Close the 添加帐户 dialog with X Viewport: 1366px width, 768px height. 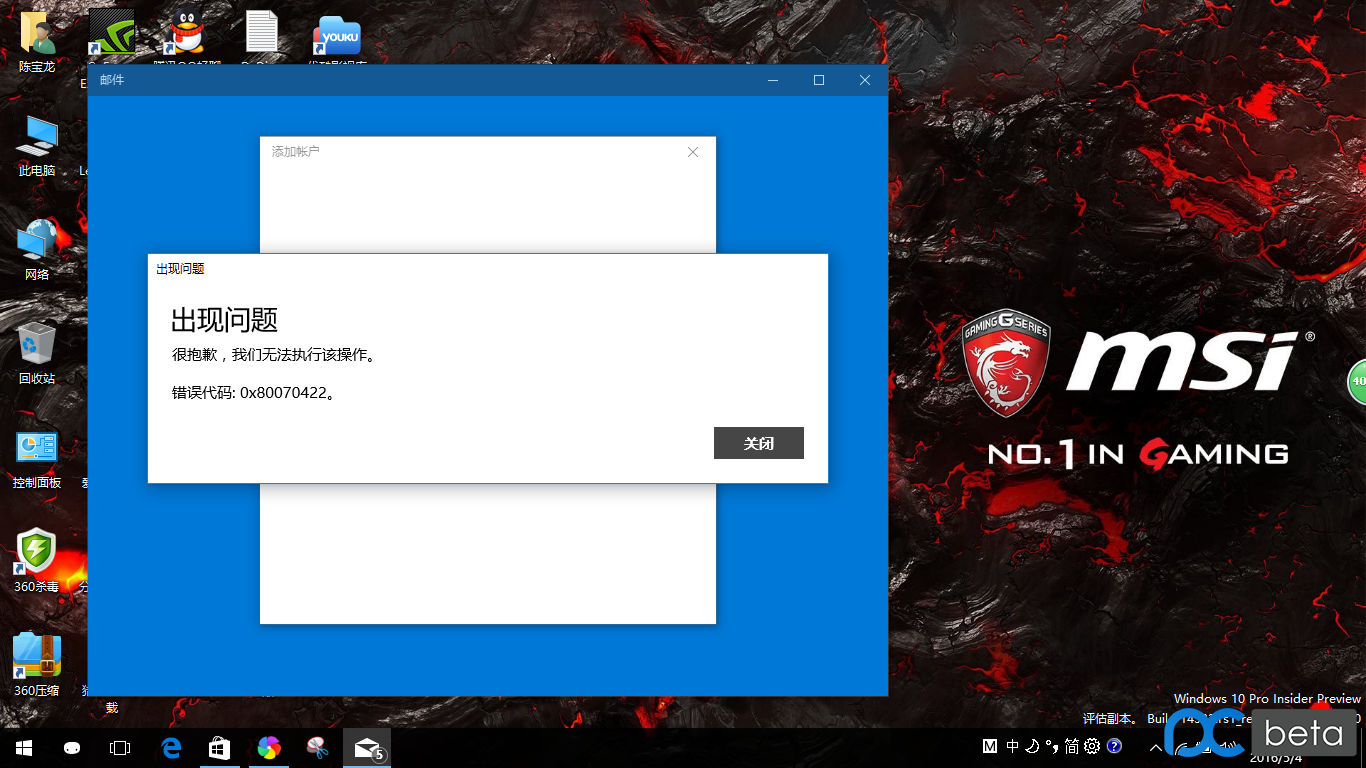tap(693, 152)
